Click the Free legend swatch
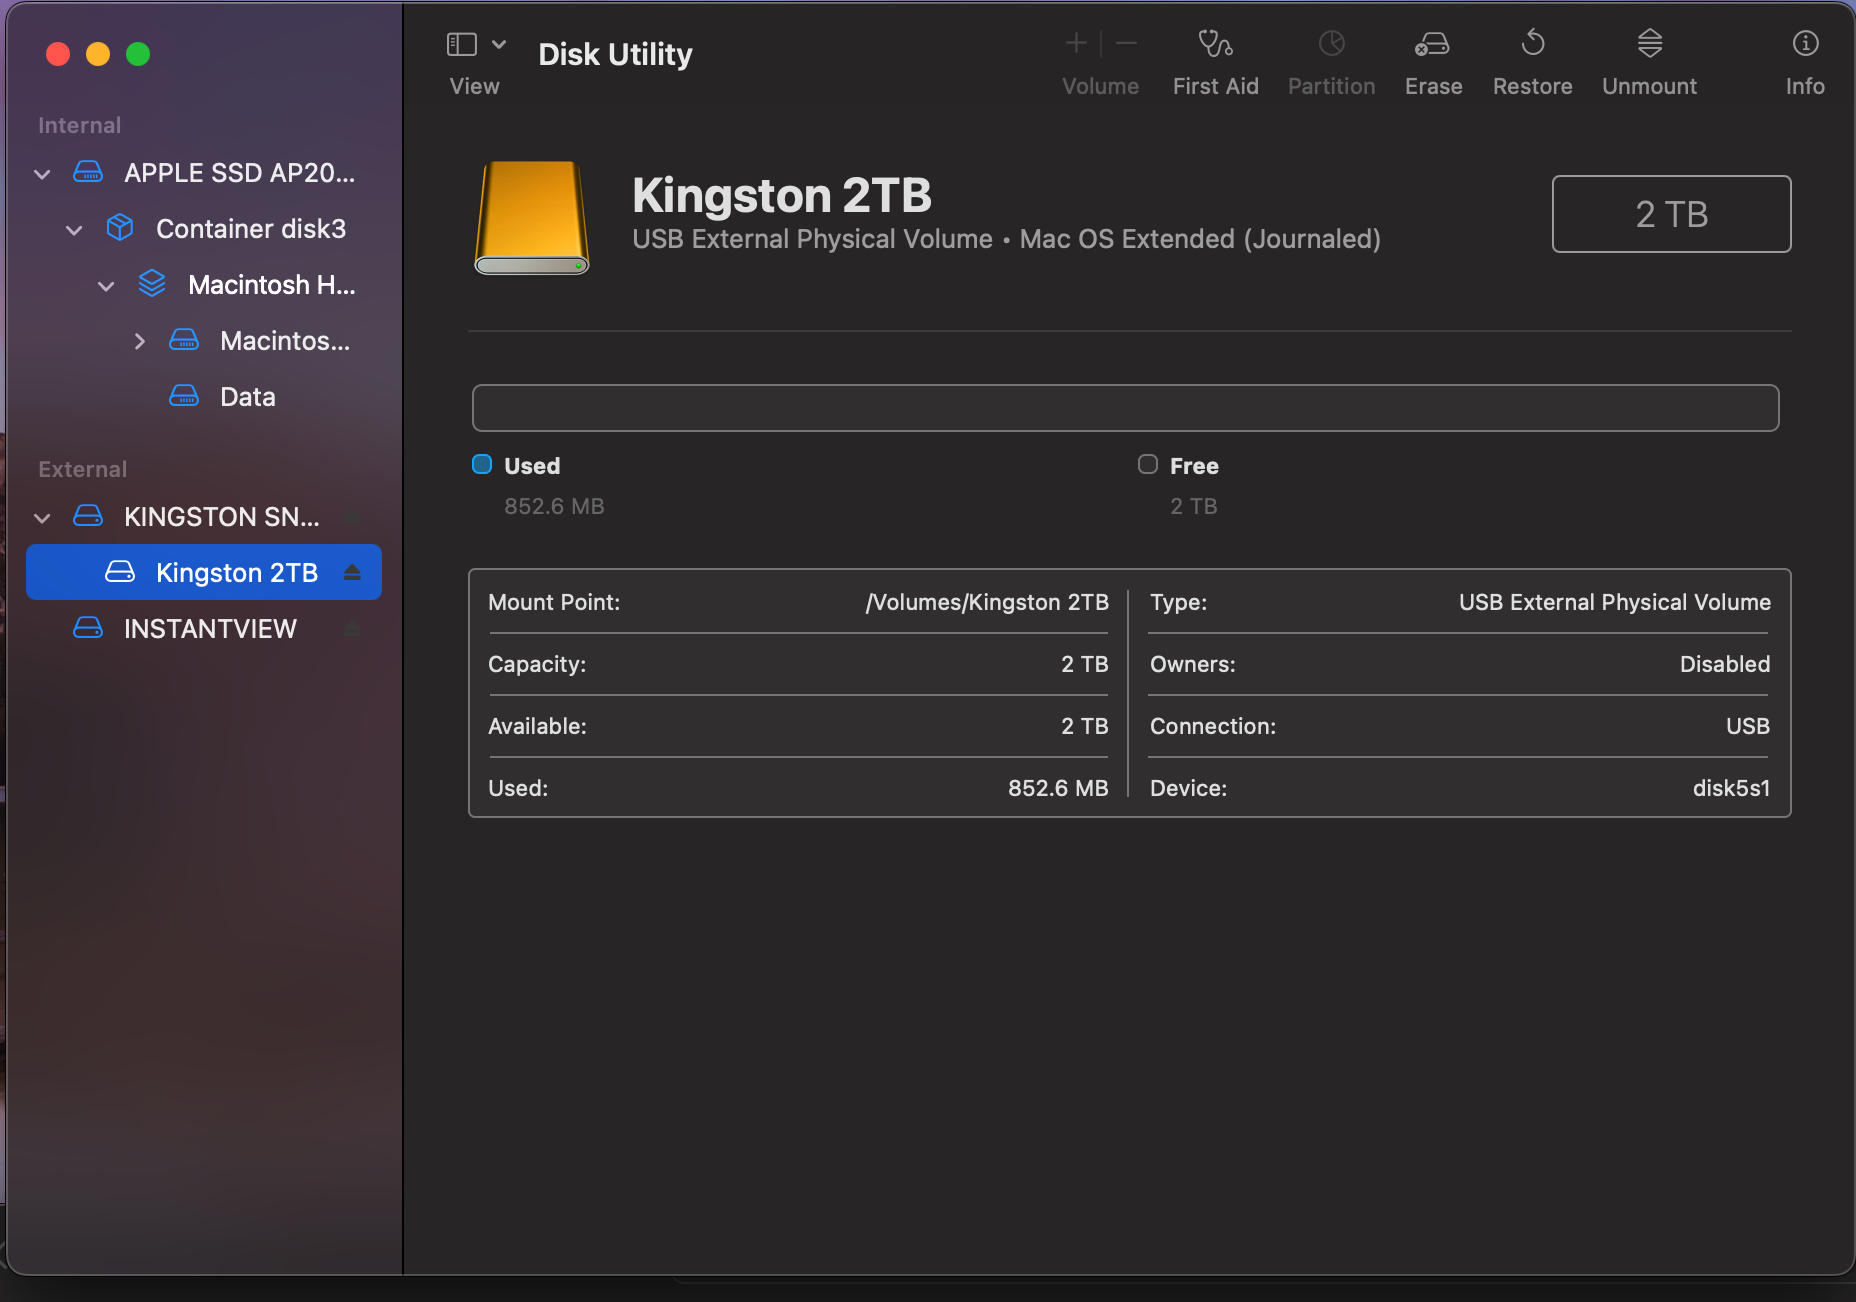 [x=1148, y=464]
